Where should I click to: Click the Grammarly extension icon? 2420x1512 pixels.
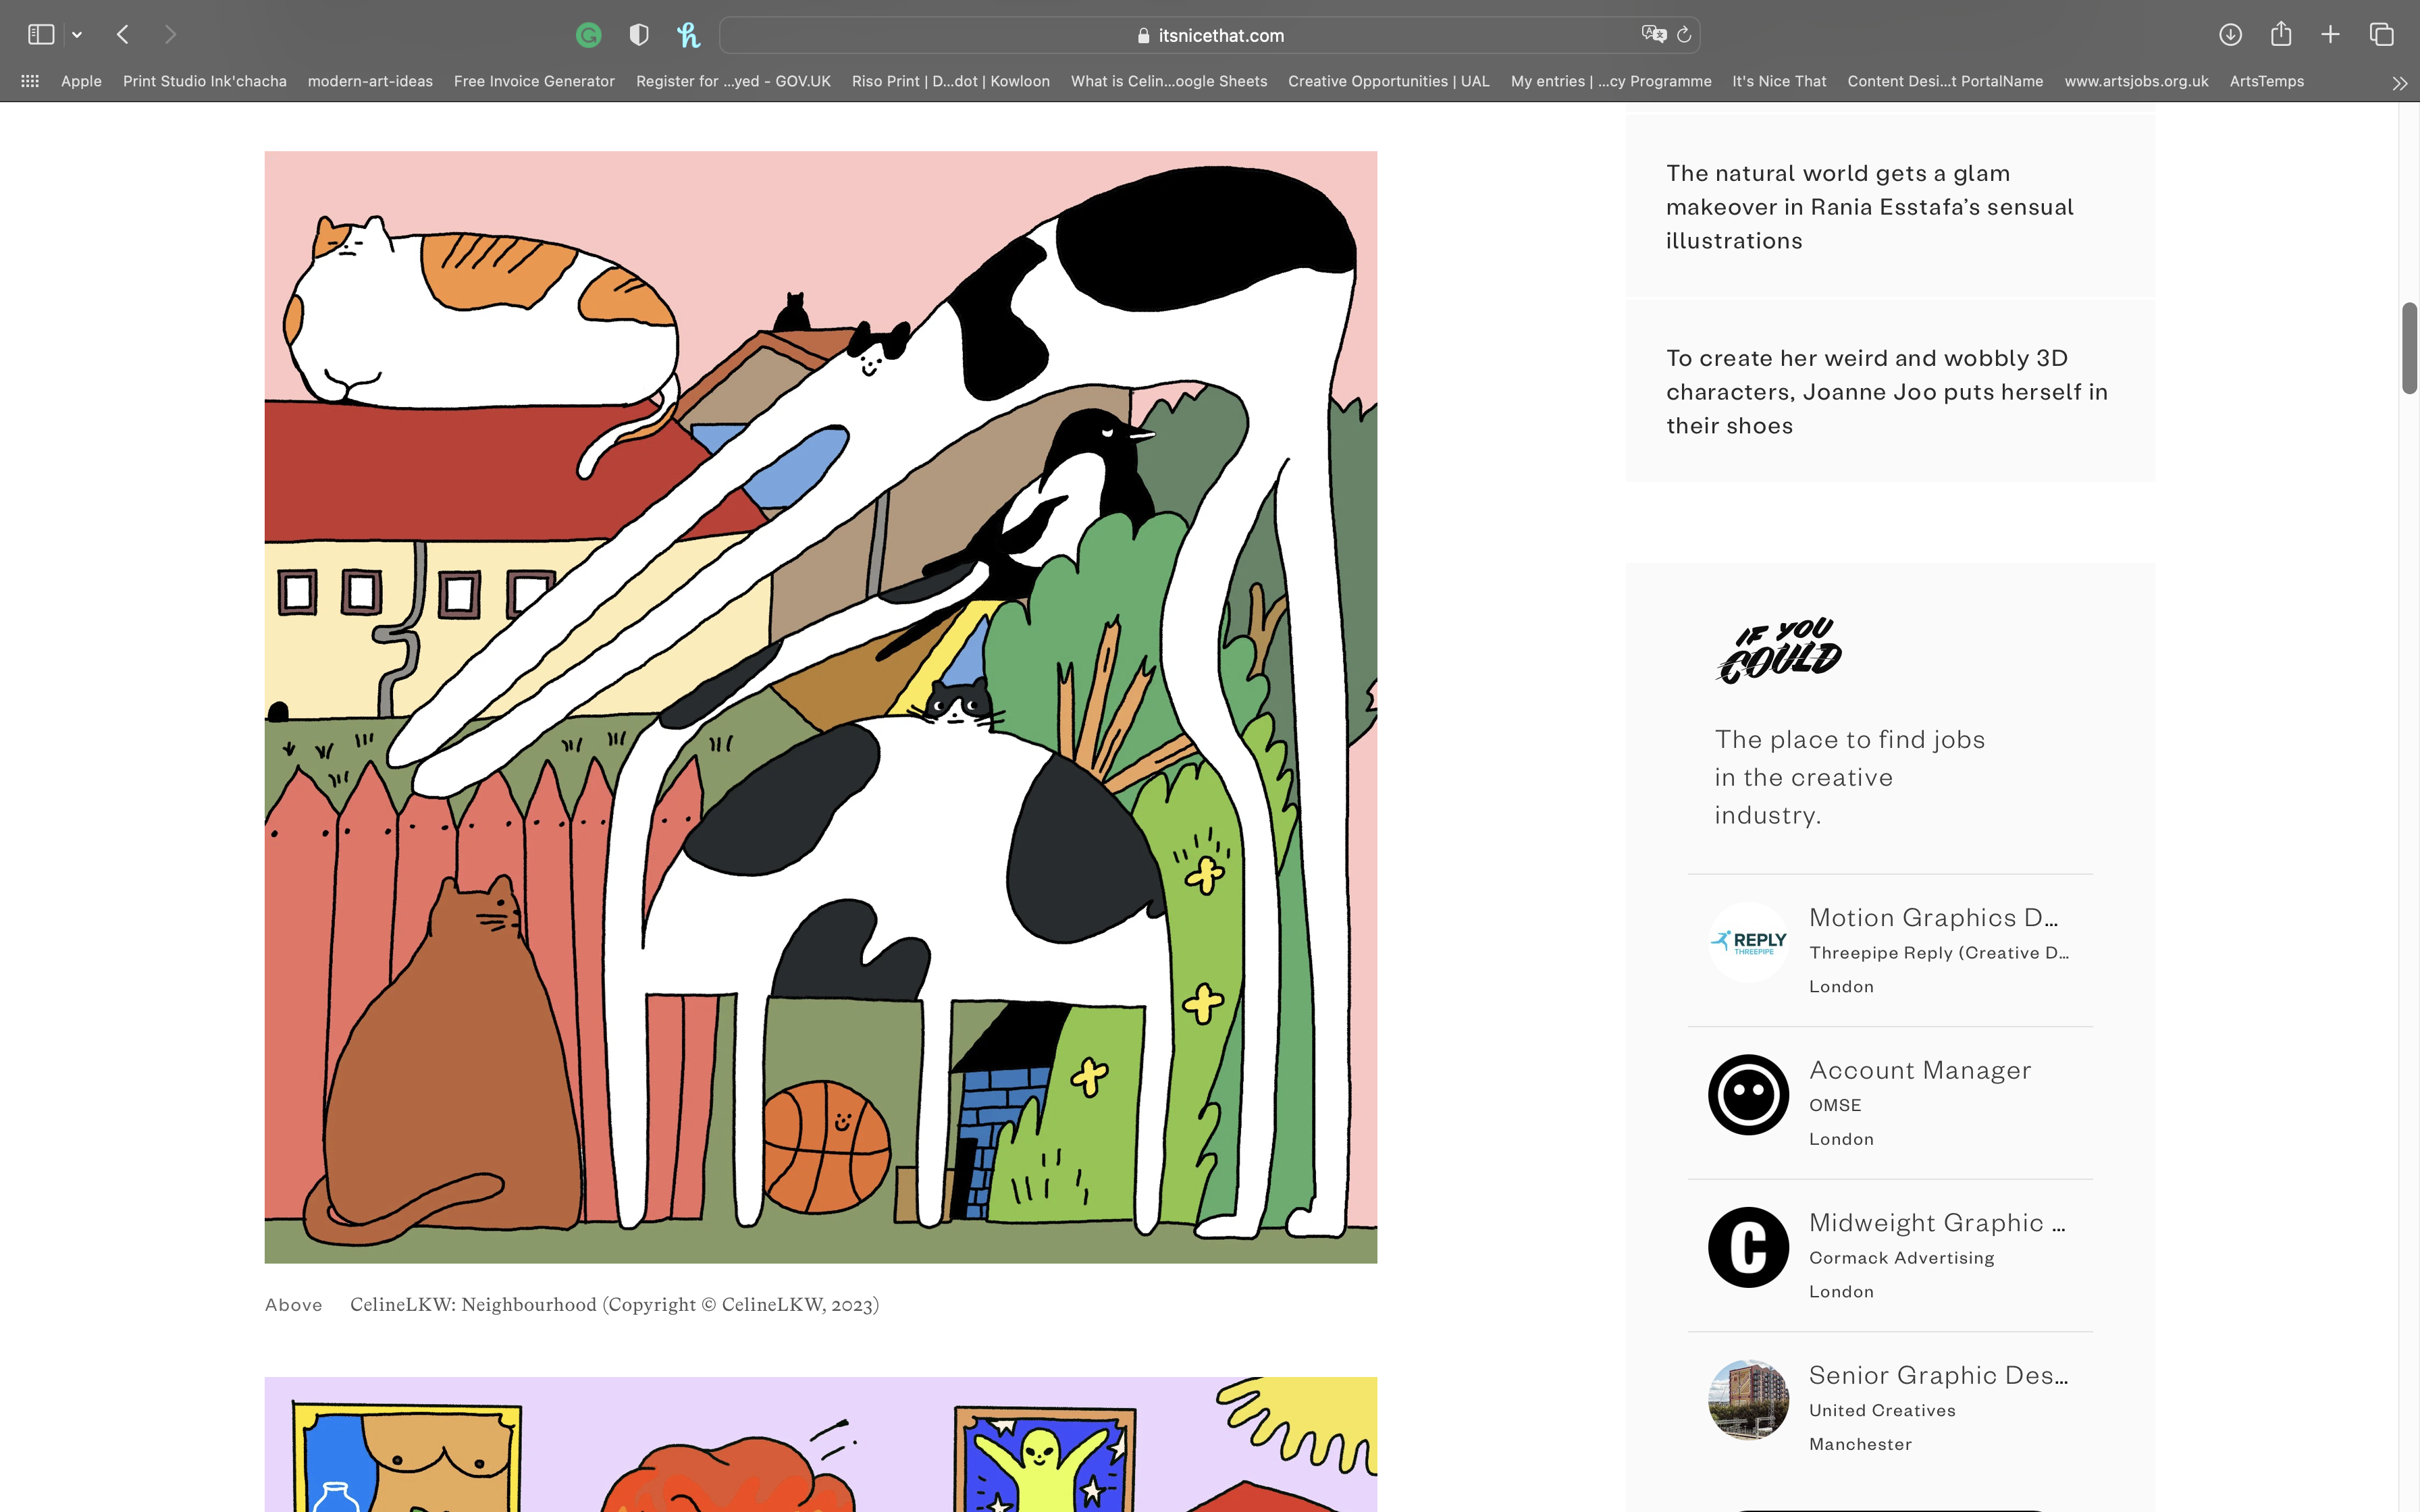(x=589, y=36)
